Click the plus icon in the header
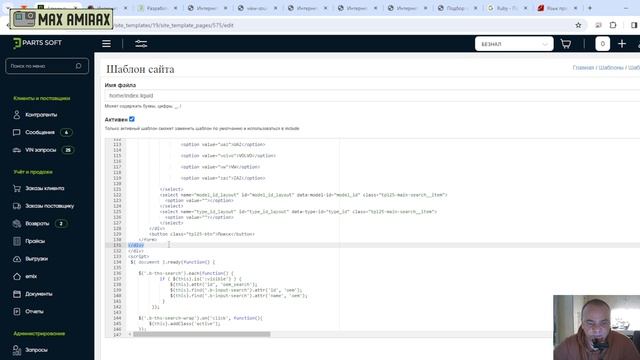Viewport: 640px width, 360px height. point(622,44)
